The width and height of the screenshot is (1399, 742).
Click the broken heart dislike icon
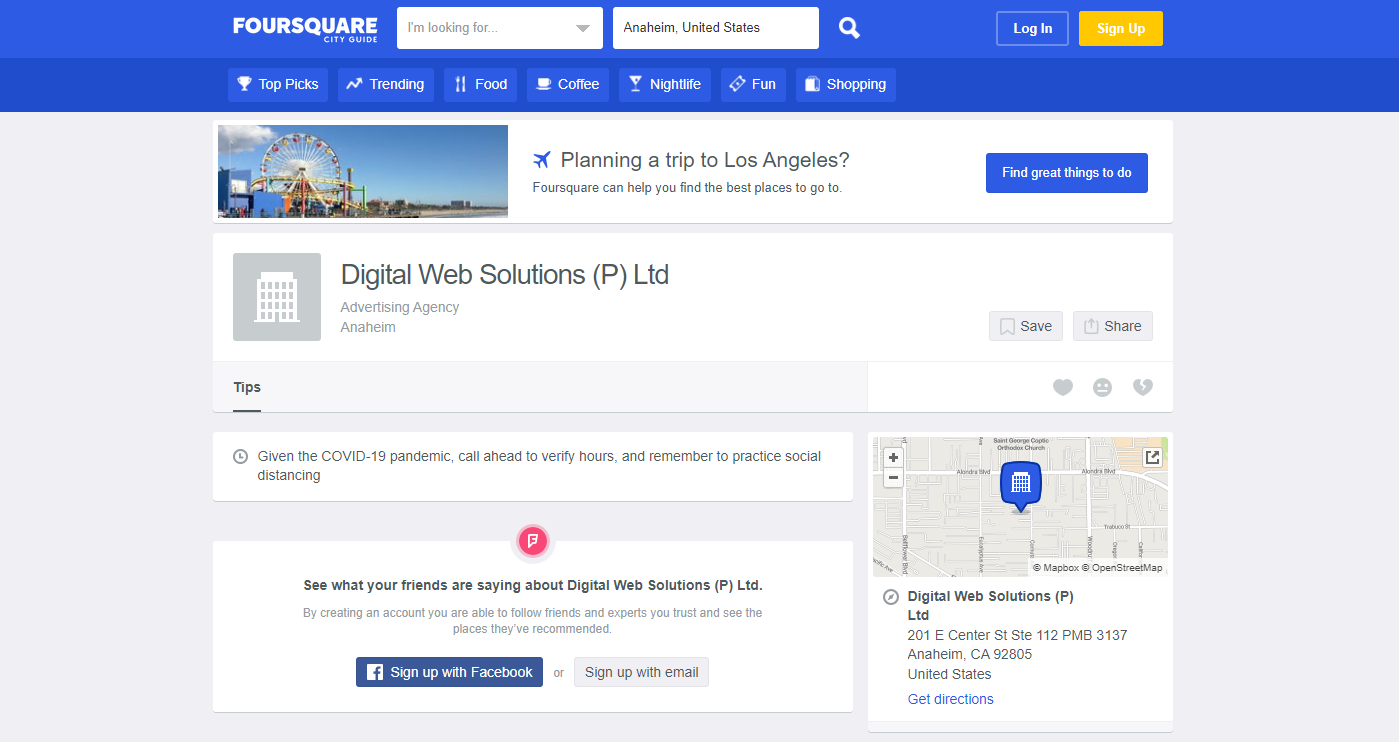1143,387
